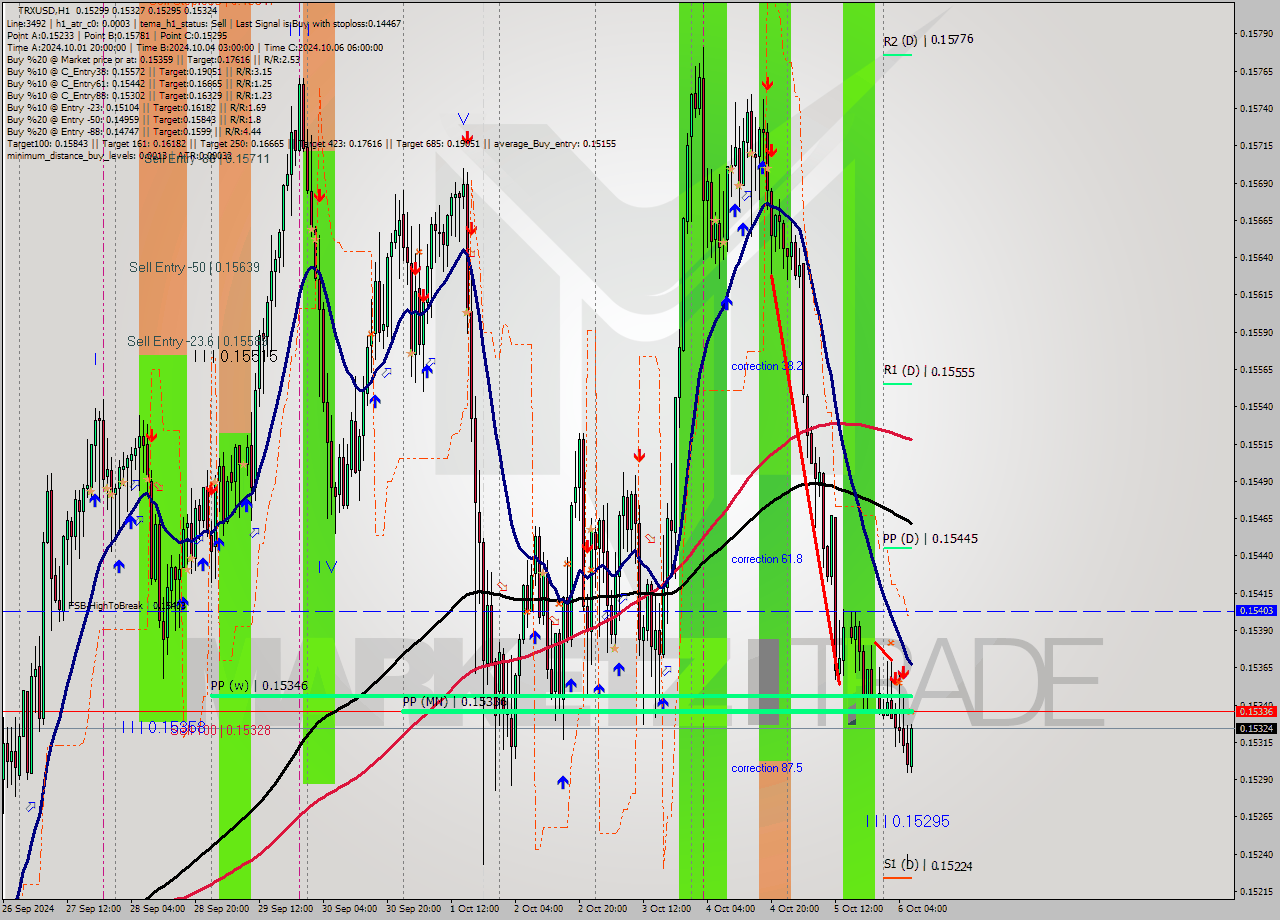Viewport: 1280px width, 920px height.
Task: Click the 'PP (w) | 0.15346' weekly pivot label
Action: coord(257,686)
